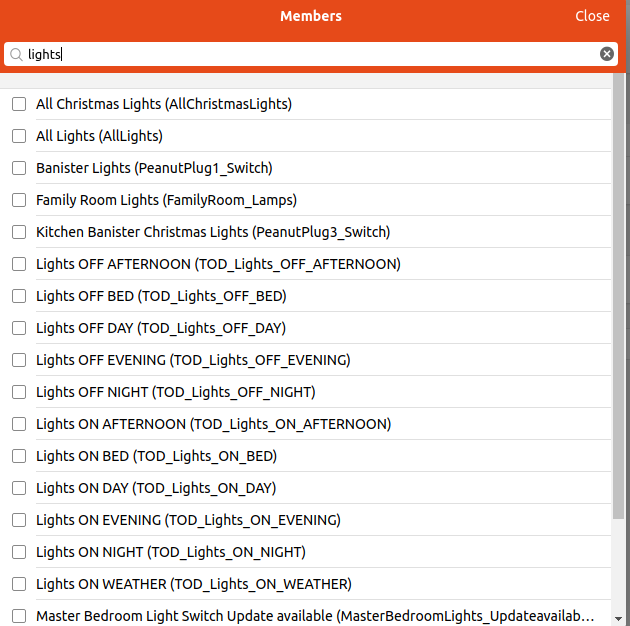The image size is (630, 626).
Task: Select the Lights OFF BED item
Action: coord(19,296)
